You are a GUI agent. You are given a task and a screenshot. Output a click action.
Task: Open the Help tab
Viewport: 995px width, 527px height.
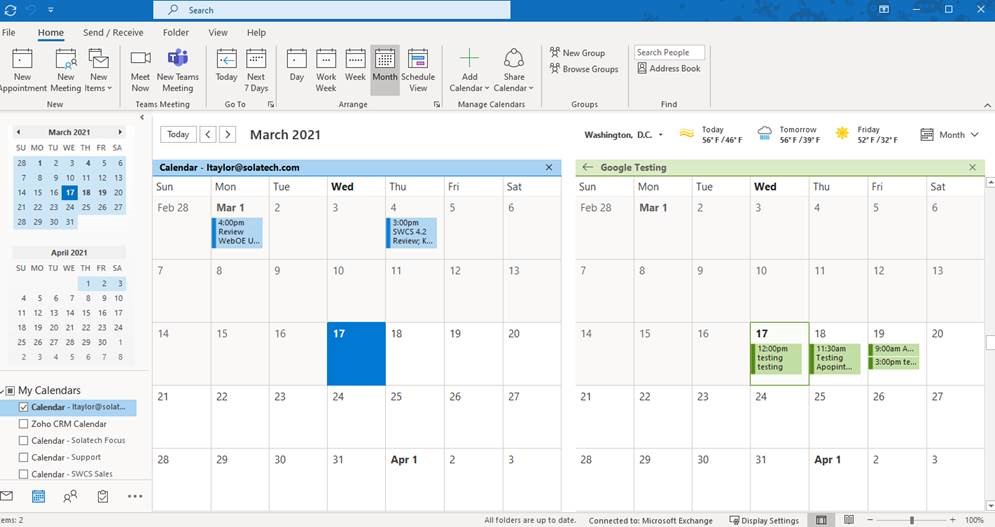click(256, 32)
